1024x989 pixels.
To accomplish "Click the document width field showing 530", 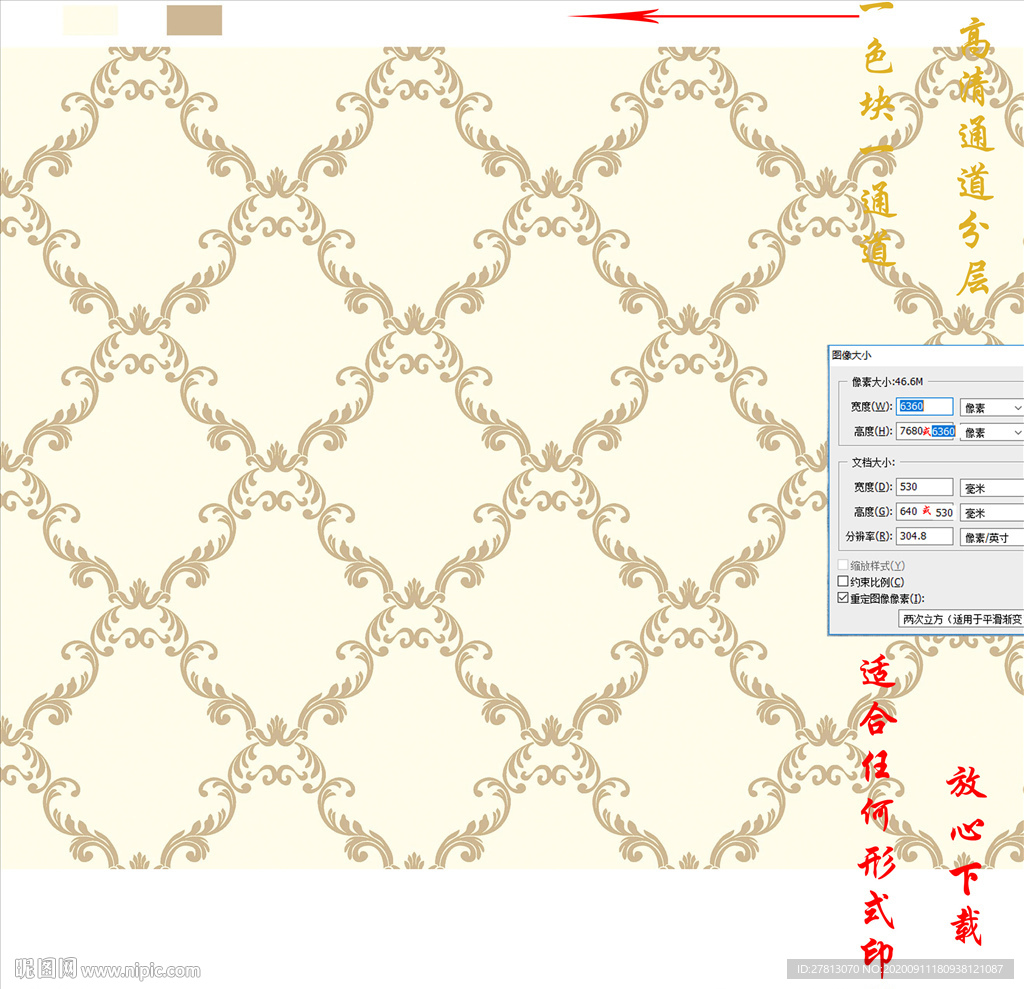I will tap(924, 487).
